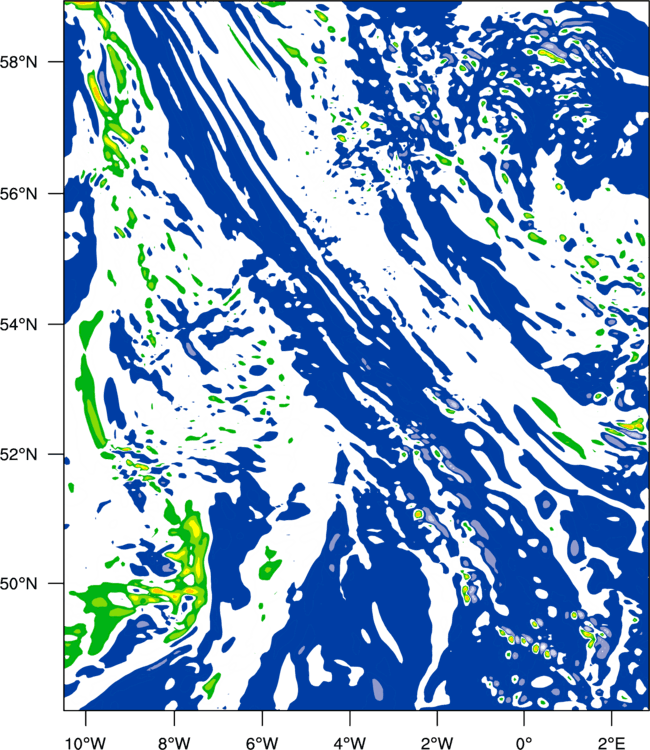Click the 10°W longitude label
The height and width of the screenshot is (750, 650).
tap(86, 743)
